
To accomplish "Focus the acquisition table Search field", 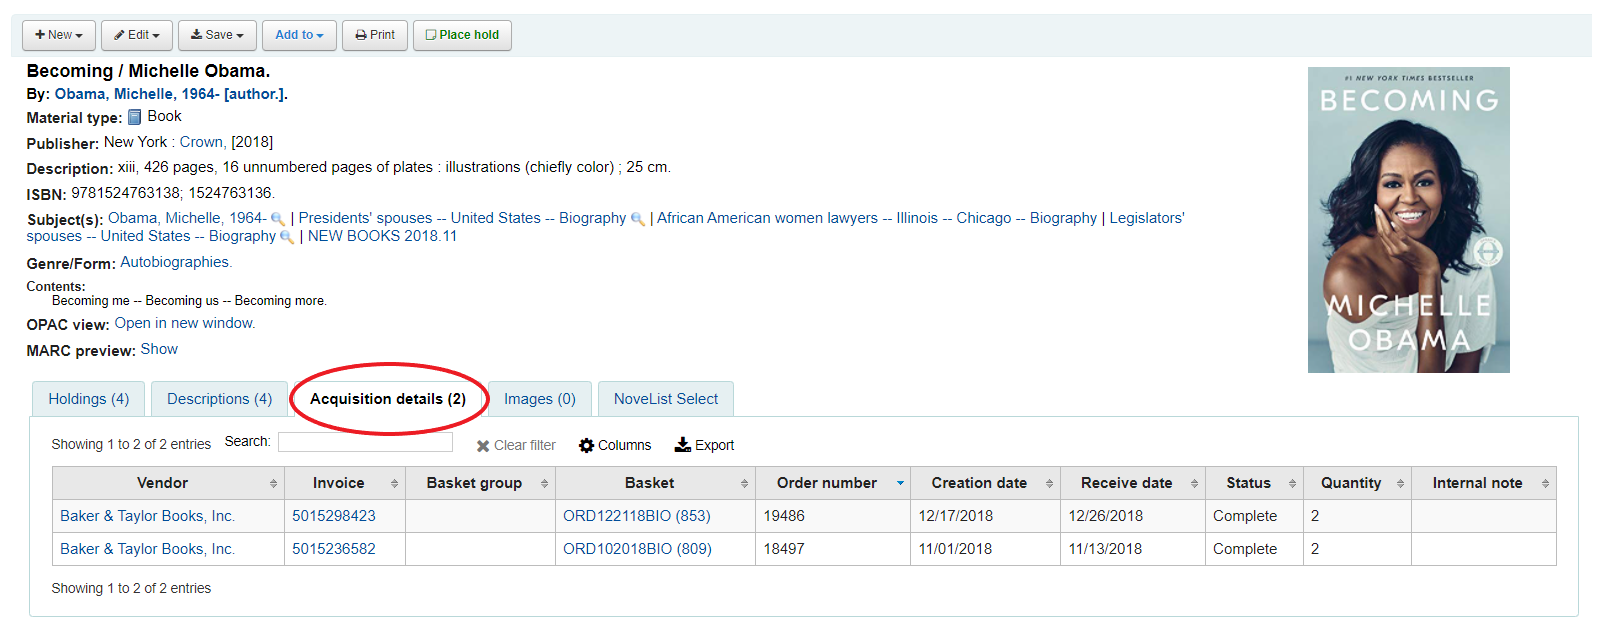I will click(x=365, y=442).
